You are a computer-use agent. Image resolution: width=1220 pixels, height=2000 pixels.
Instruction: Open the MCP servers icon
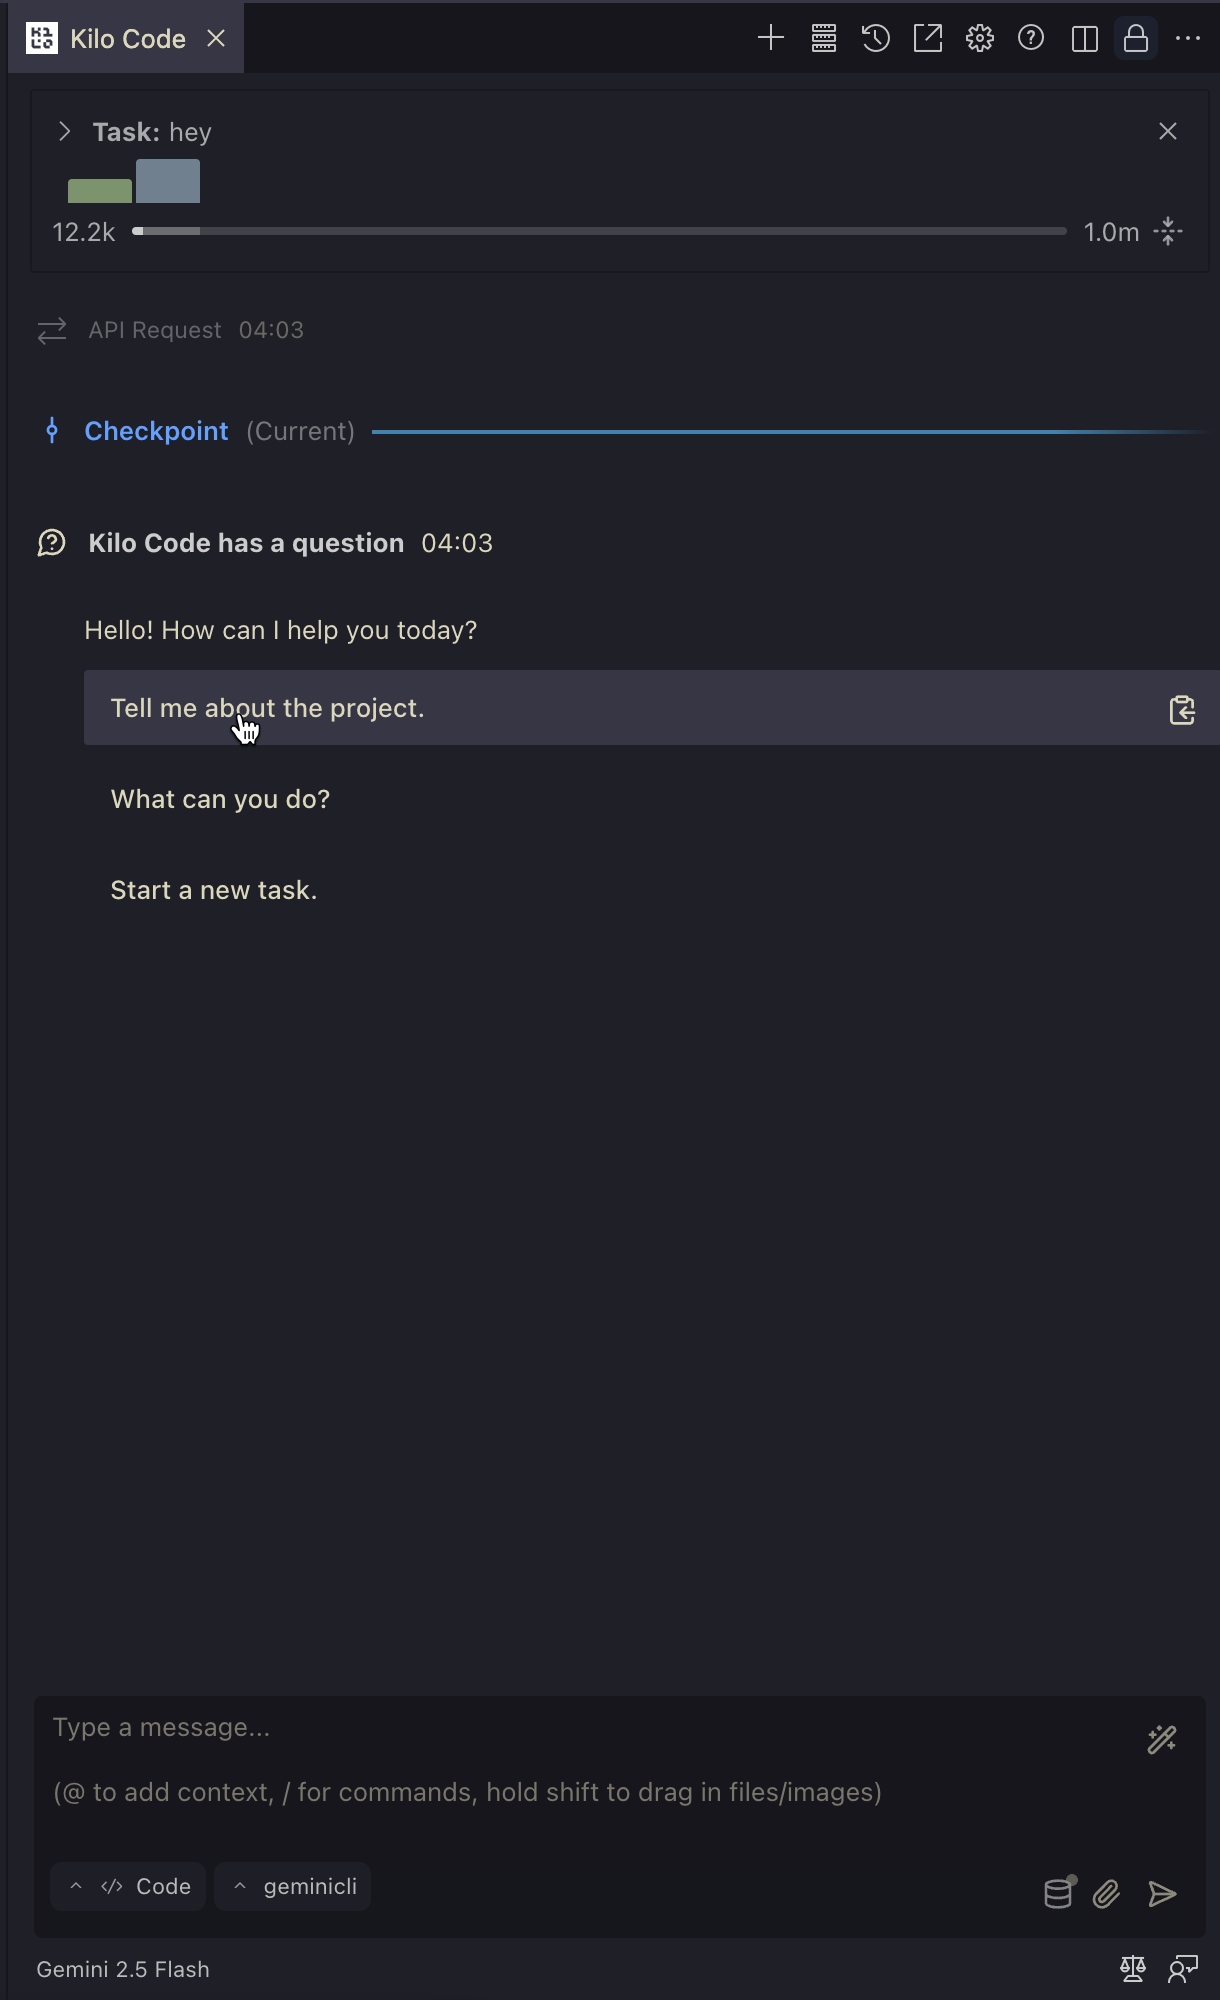pyautogui.click(x=824, y=39)
